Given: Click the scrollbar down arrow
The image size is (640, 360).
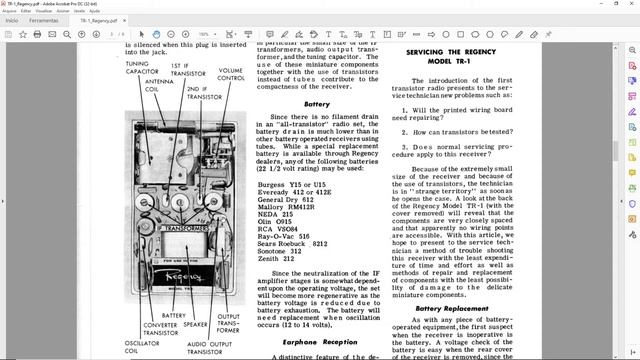Looking at the screenshot, I should 616,356.
